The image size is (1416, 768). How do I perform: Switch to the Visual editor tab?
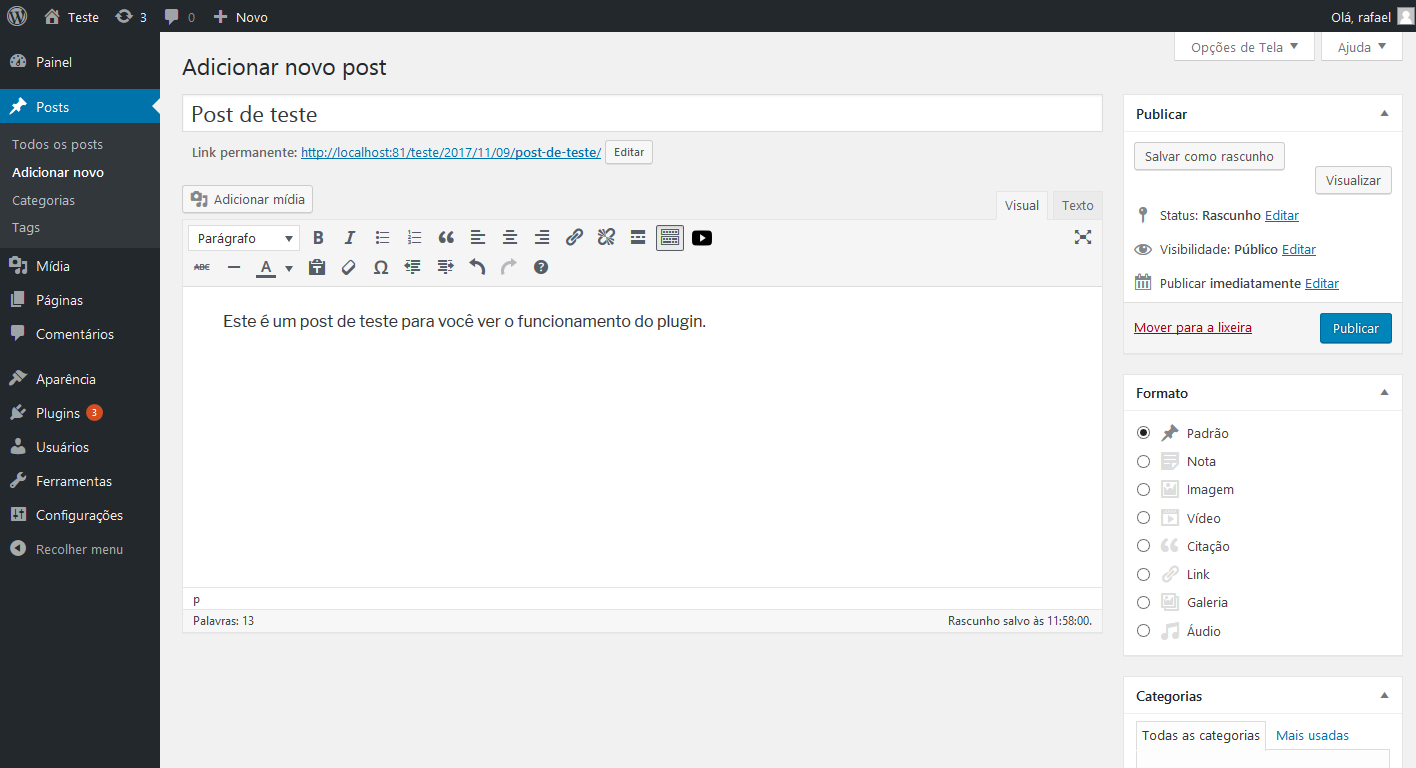(1022, 205)
